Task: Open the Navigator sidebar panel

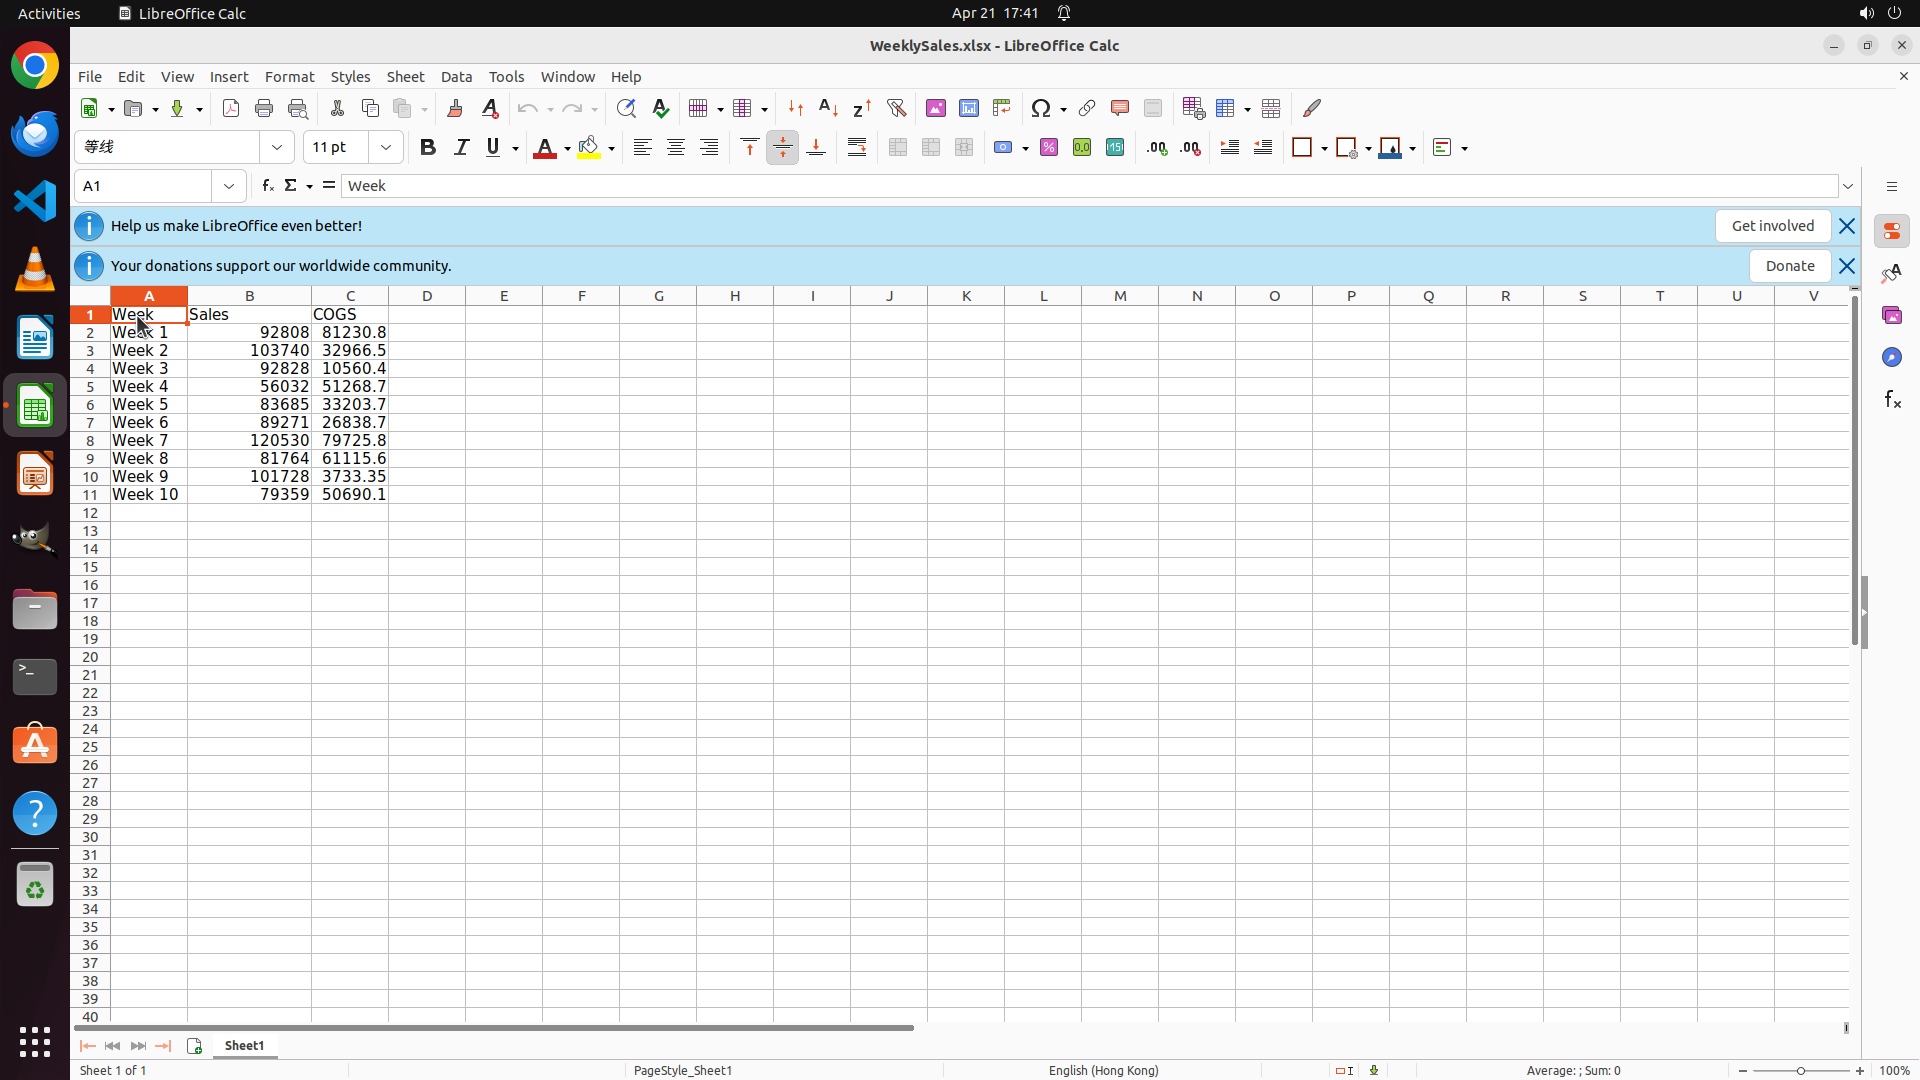Action: point(1891,357)
